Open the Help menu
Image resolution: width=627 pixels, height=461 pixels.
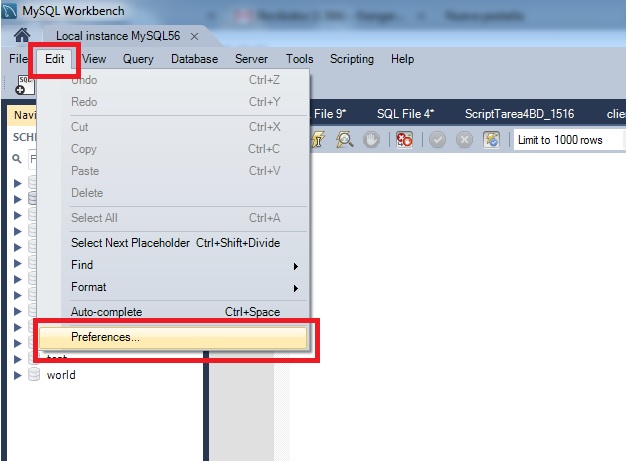402,59
